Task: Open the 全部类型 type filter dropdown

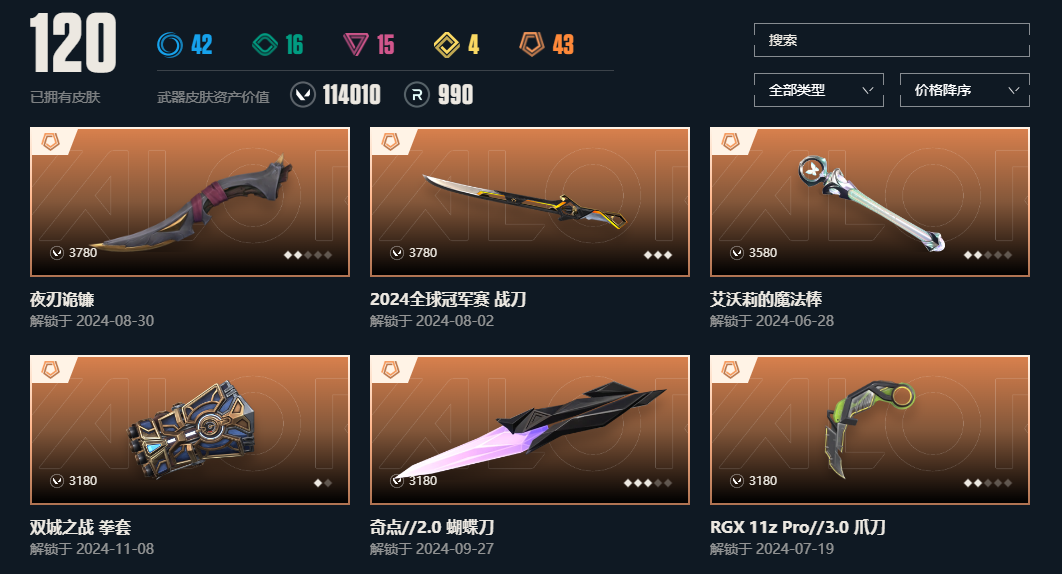Action: click(818, 90)
